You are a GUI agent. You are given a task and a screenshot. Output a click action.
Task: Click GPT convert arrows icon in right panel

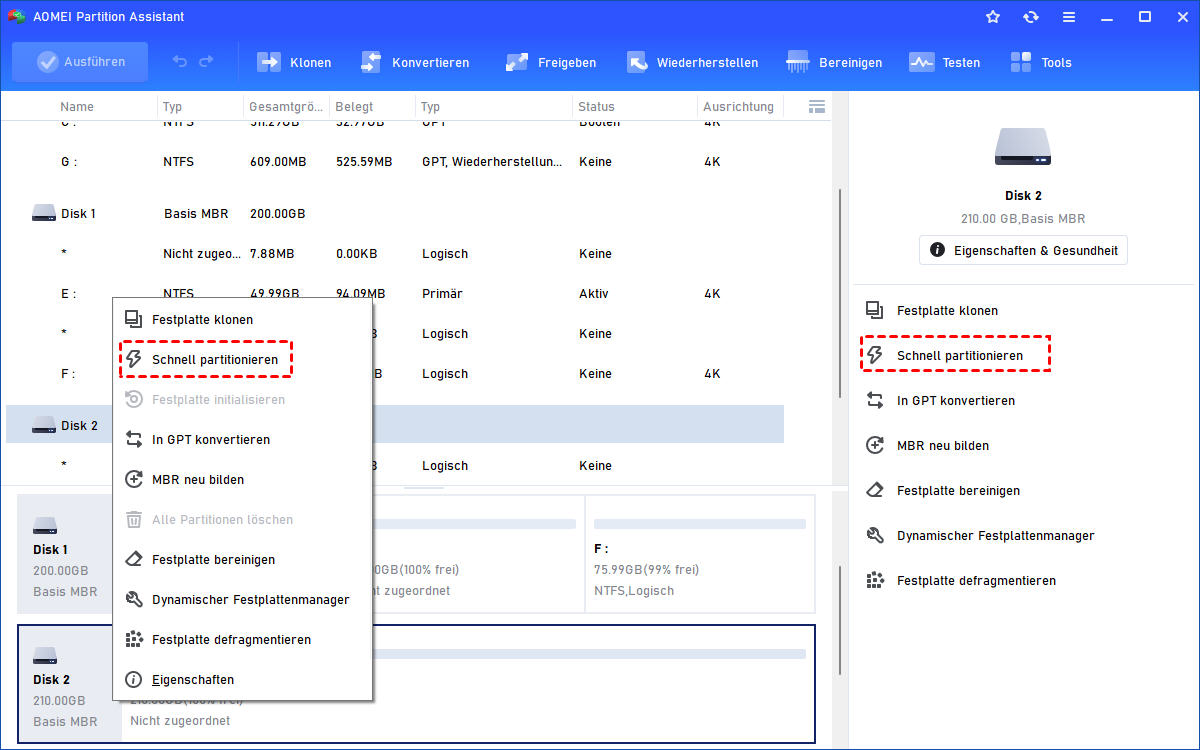tap(875, 400)
